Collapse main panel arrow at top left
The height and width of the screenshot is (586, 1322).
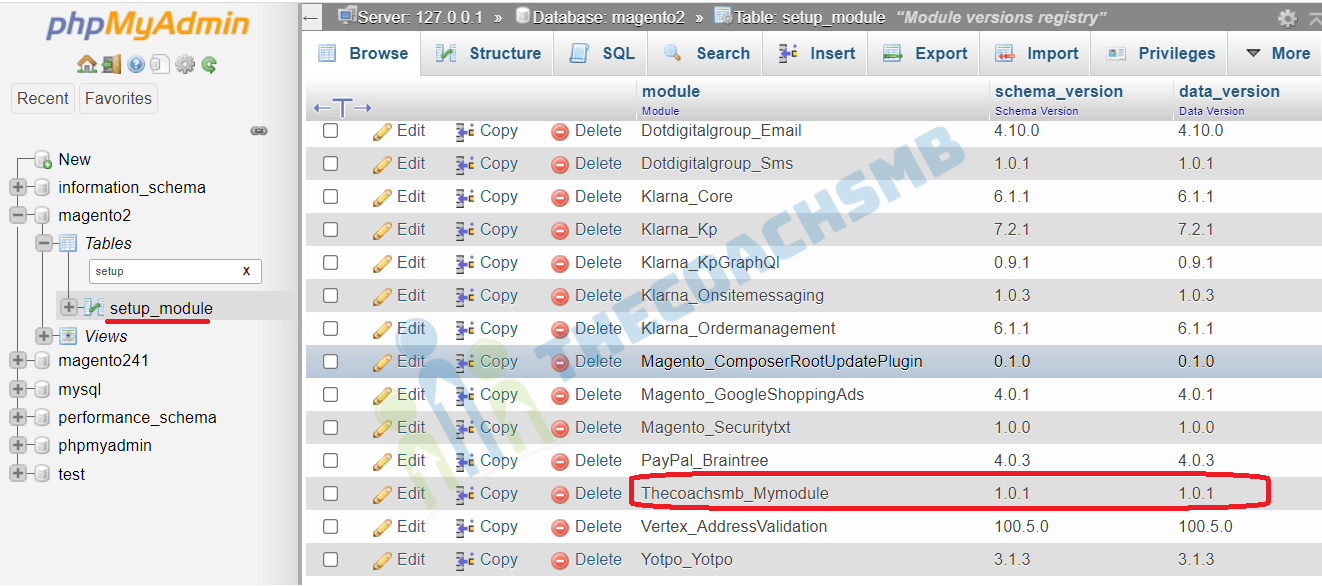[x=311, y=17]
